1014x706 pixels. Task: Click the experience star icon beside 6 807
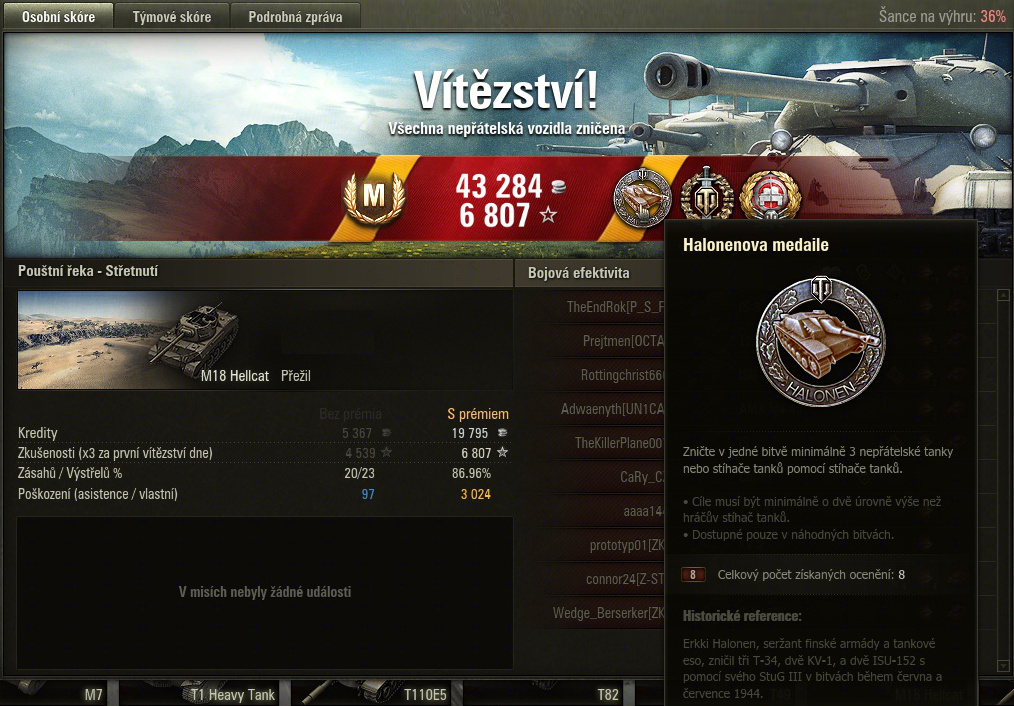click(x=548, y=214)
